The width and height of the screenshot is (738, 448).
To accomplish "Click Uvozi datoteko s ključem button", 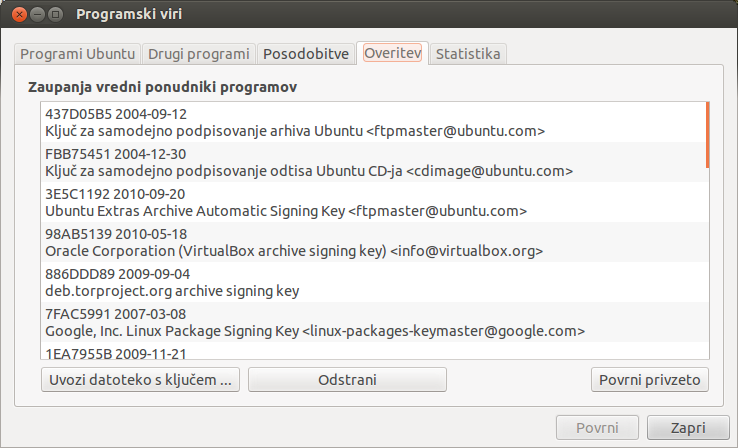I will tap(140, 380).
